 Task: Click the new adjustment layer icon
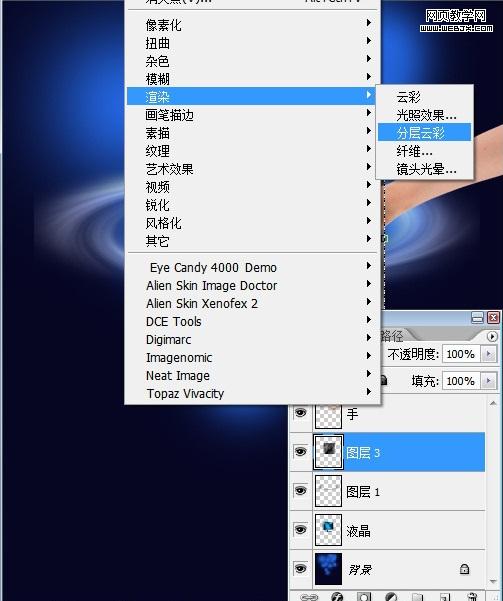[391, 596]
